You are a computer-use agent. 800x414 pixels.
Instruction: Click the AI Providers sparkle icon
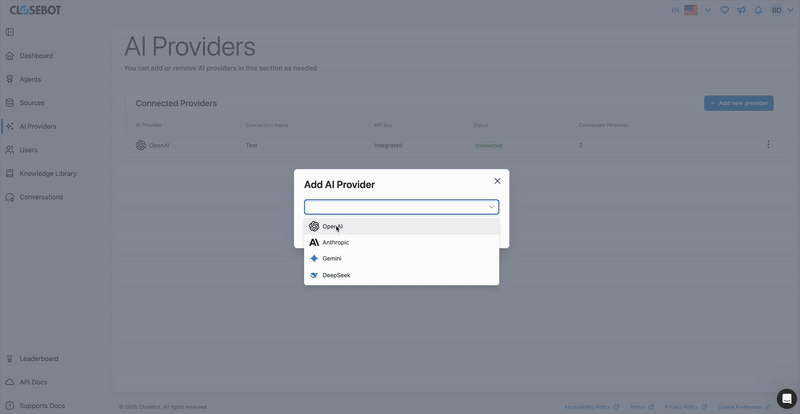point(10,126)
